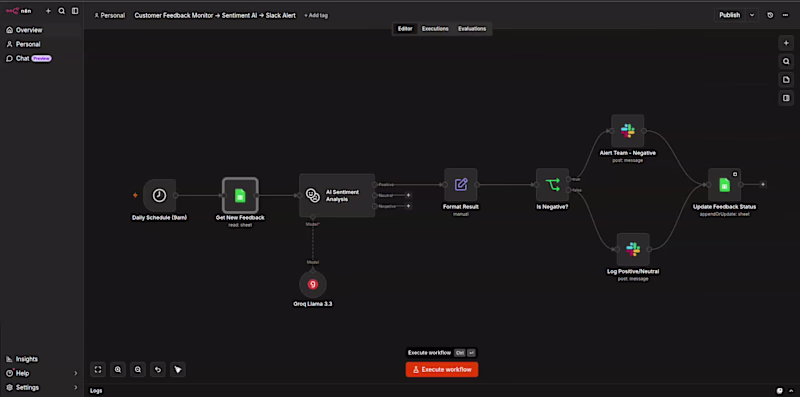Click plus after Update Feedback Status node

click(x=763, y=185)
